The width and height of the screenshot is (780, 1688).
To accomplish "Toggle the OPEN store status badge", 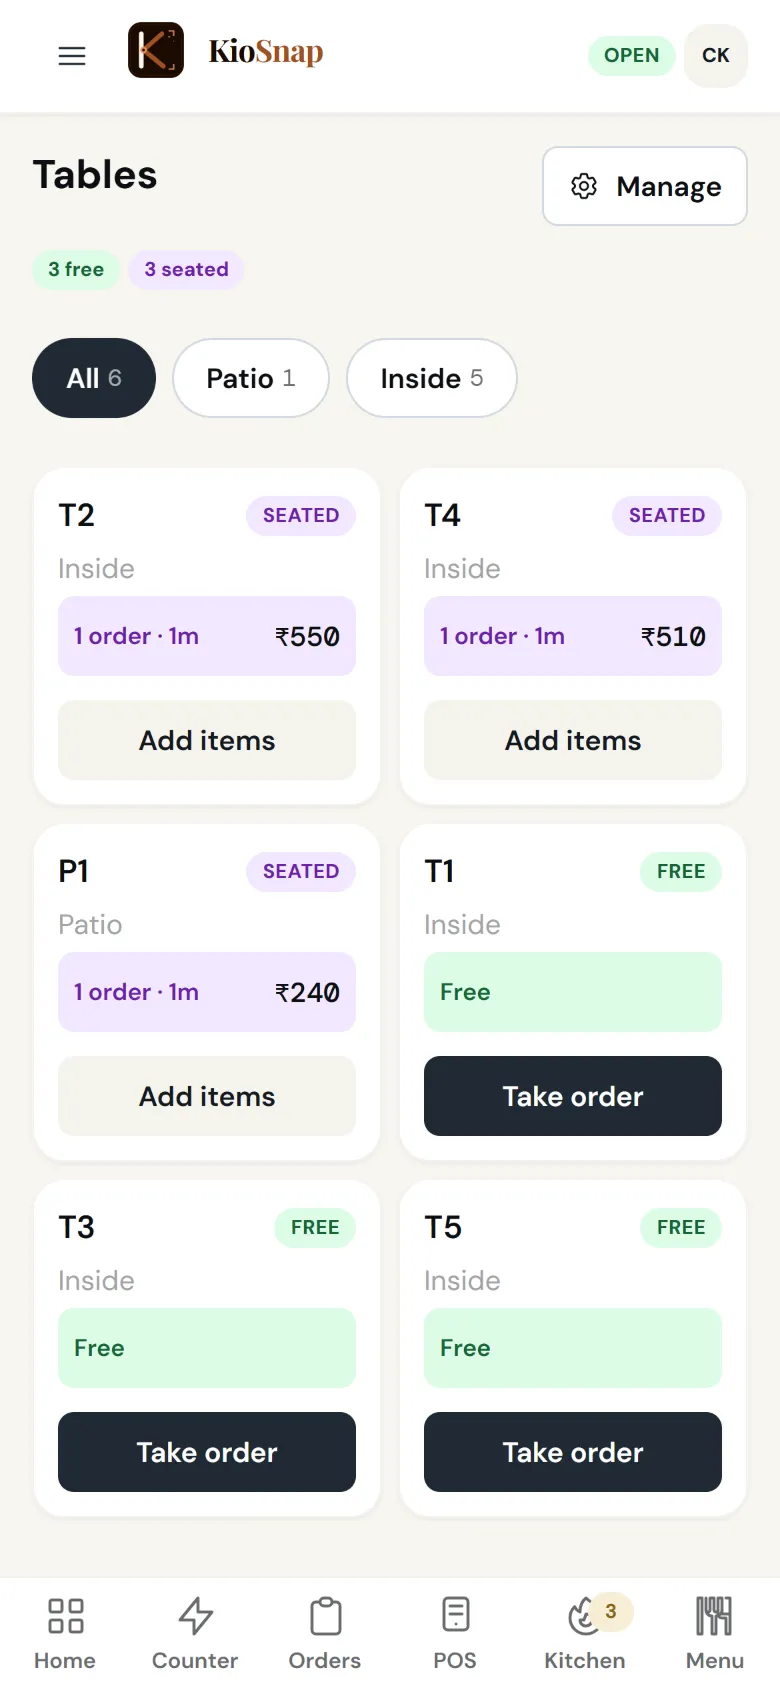I will 632,56.
